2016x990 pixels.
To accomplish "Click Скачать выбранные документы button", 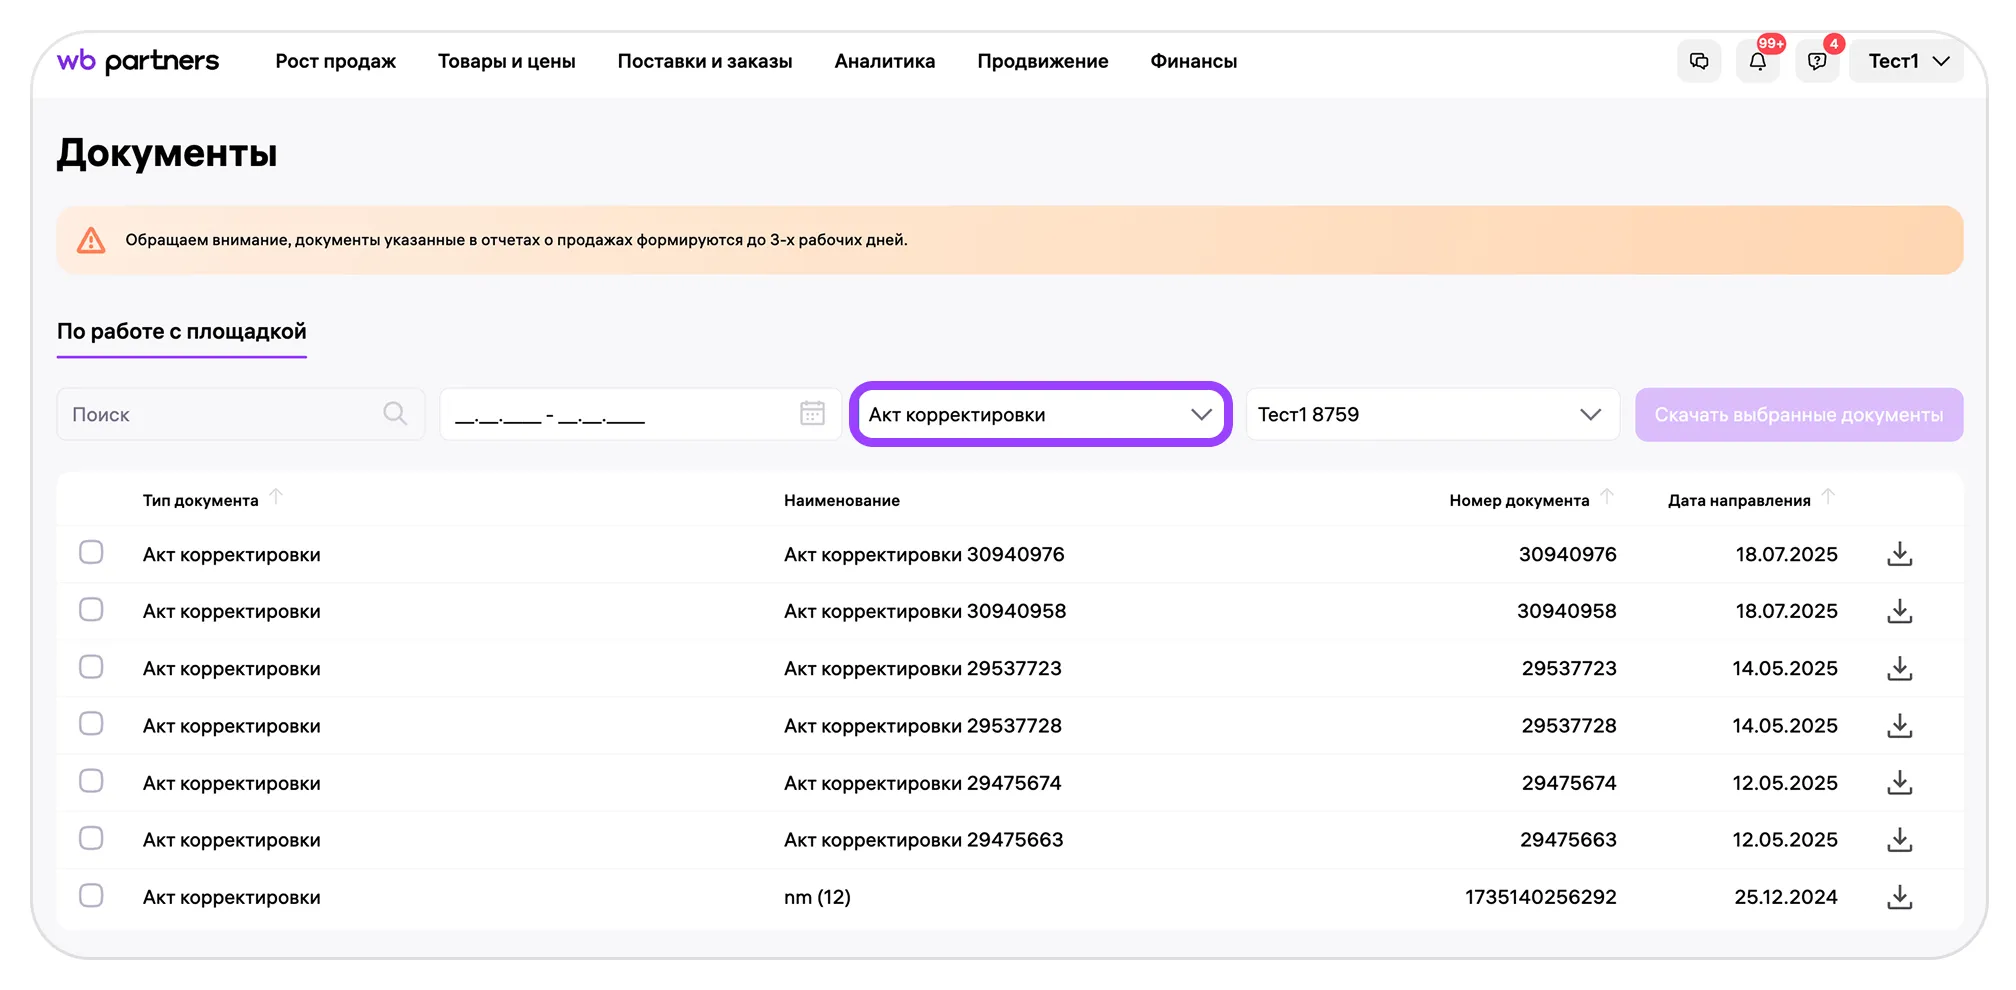I will coord(1798,414).
